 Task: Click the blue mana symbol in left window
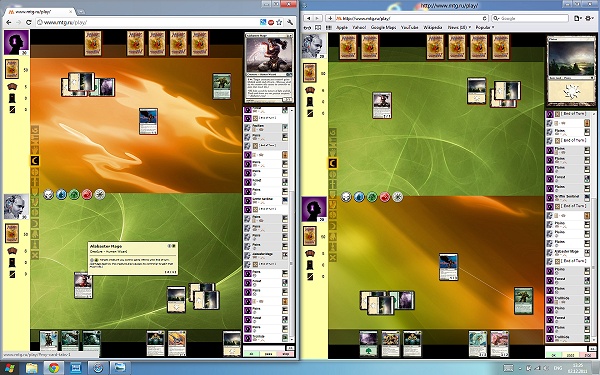[61, 195]
